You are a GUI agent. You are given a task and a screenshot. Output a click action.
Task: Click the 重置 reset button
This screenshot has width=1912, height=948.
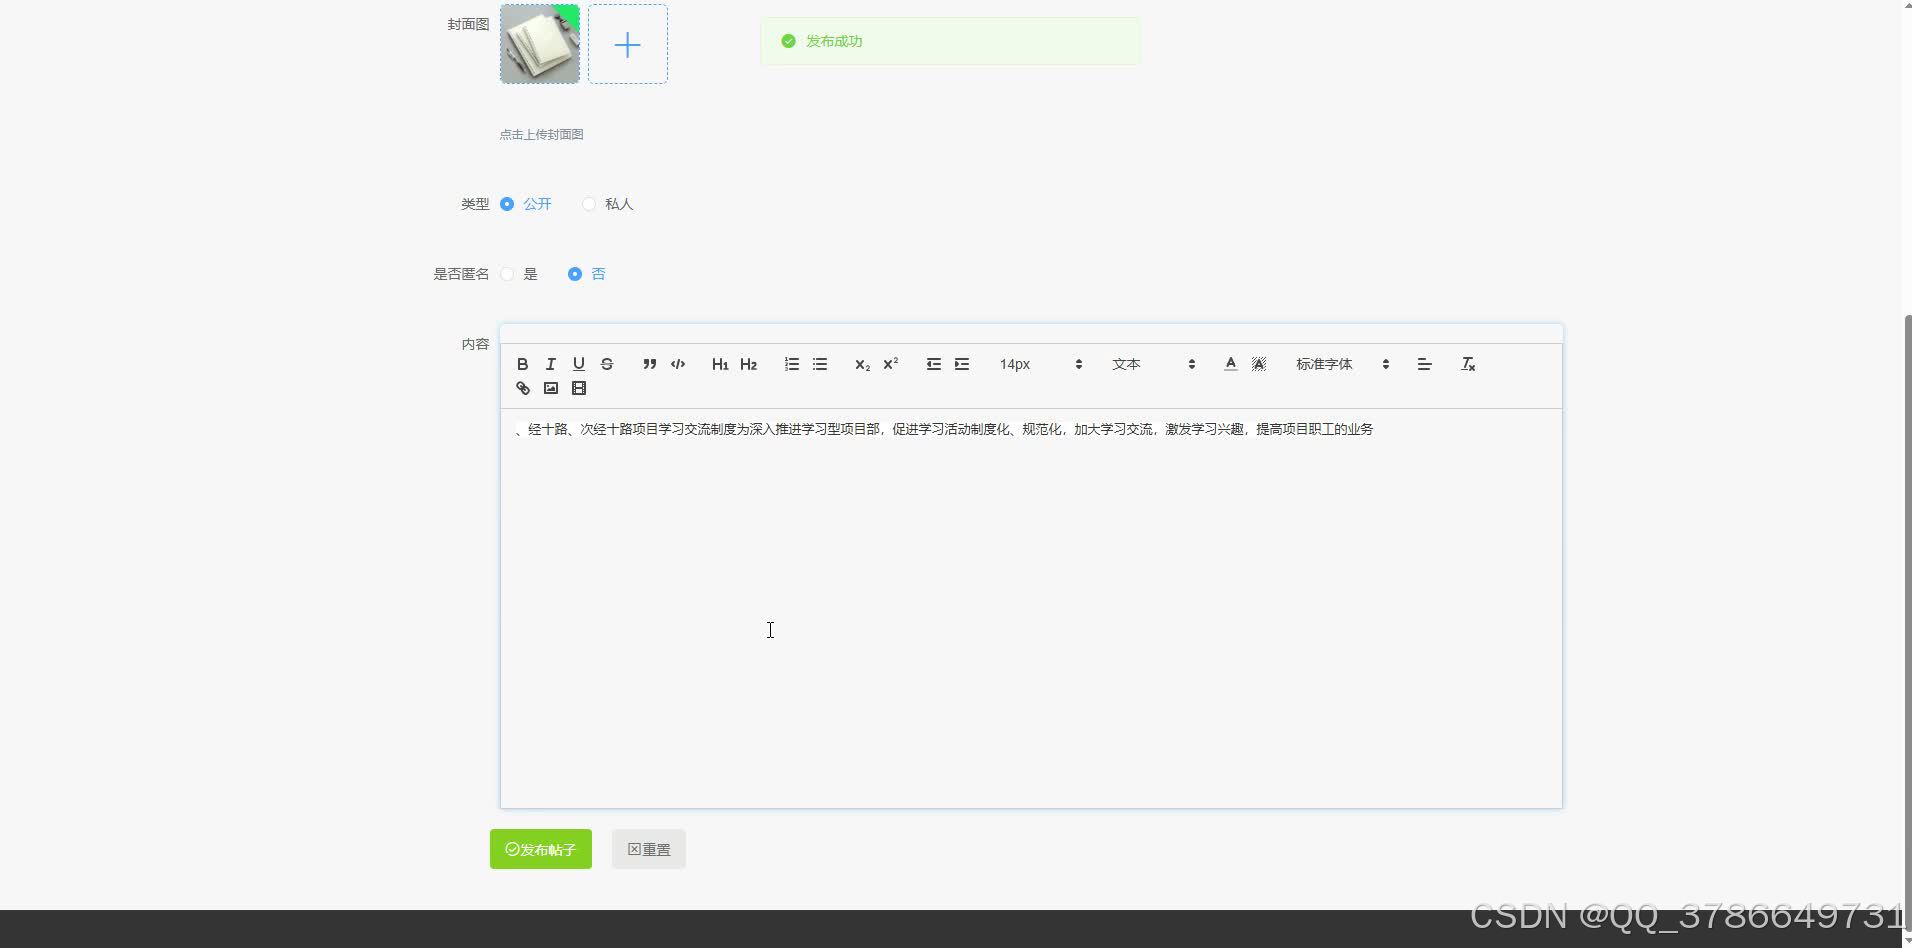(x=649, y=849)
